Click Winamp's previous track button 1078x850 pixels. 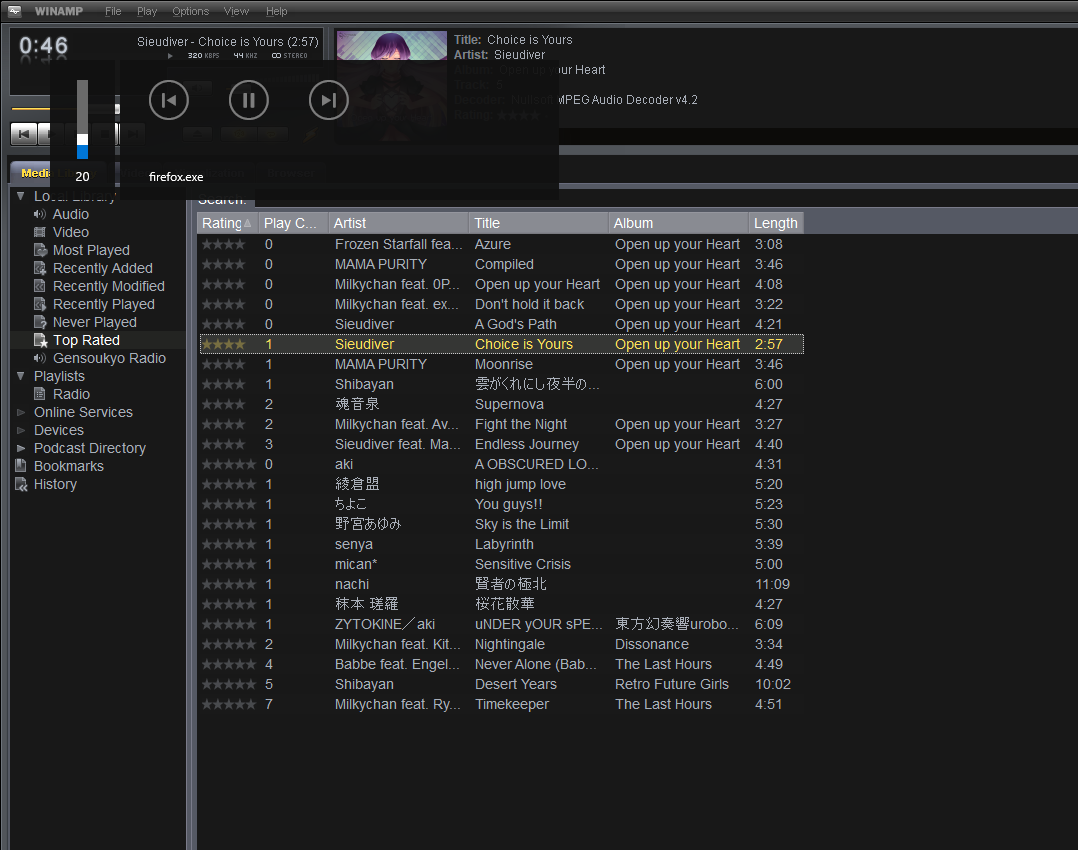(24, 133)
